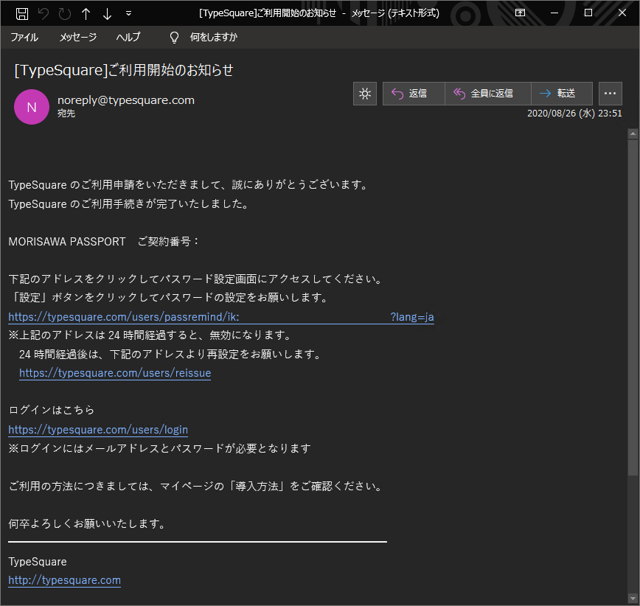This screenshot has width=640, height=606.
Task: Click the ribbon display options icon
Action: tap(520, 13)
